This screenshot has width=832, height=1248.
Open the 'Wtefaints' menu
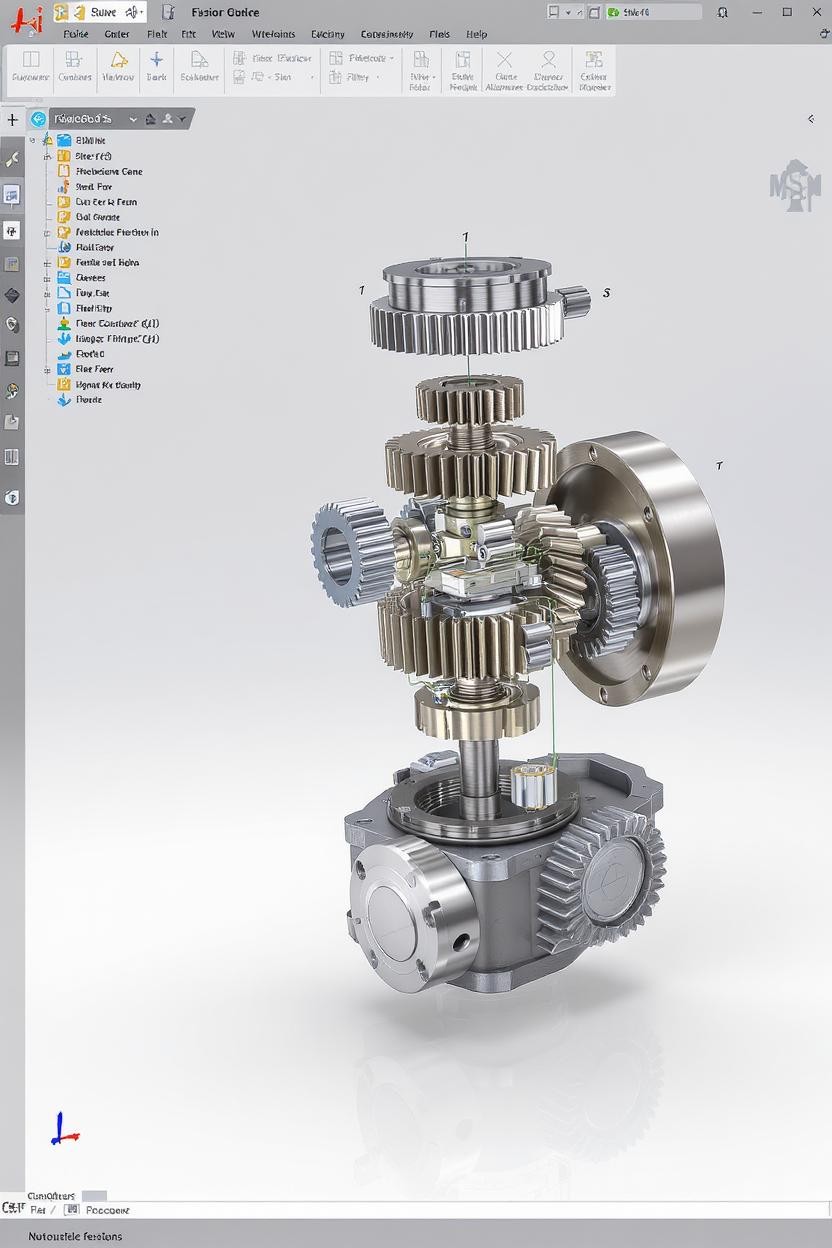click(273, 34)
